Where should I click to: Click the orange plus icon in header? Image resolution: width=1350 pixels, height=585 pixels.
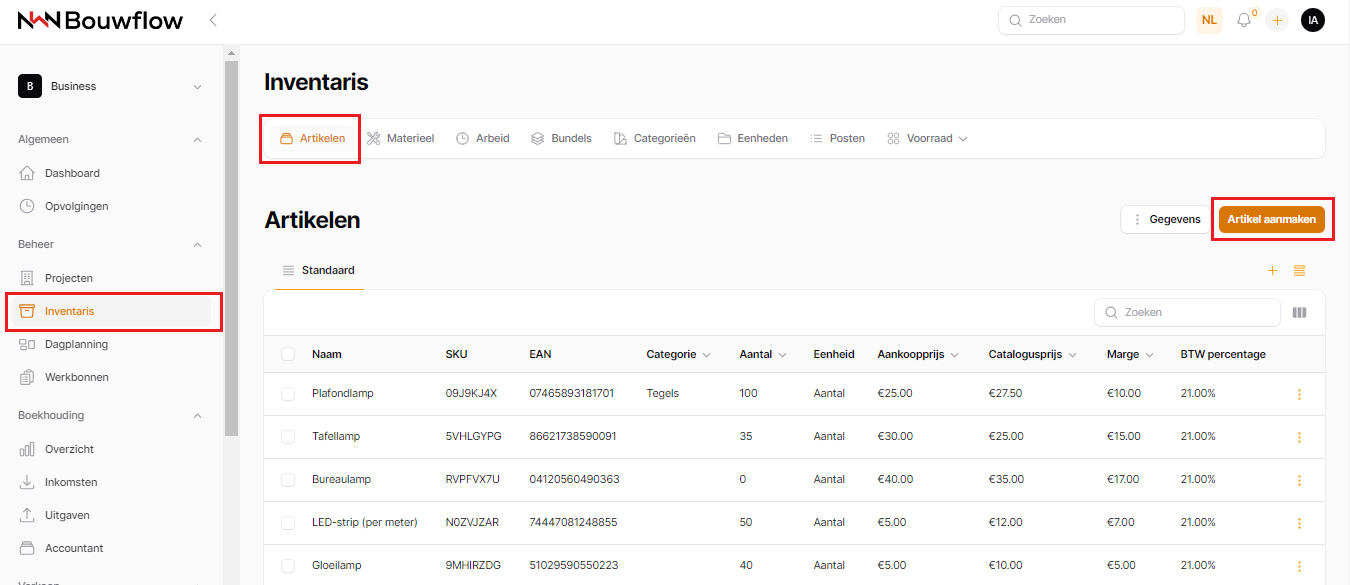pyautogui.click(x=1277, y=20)
